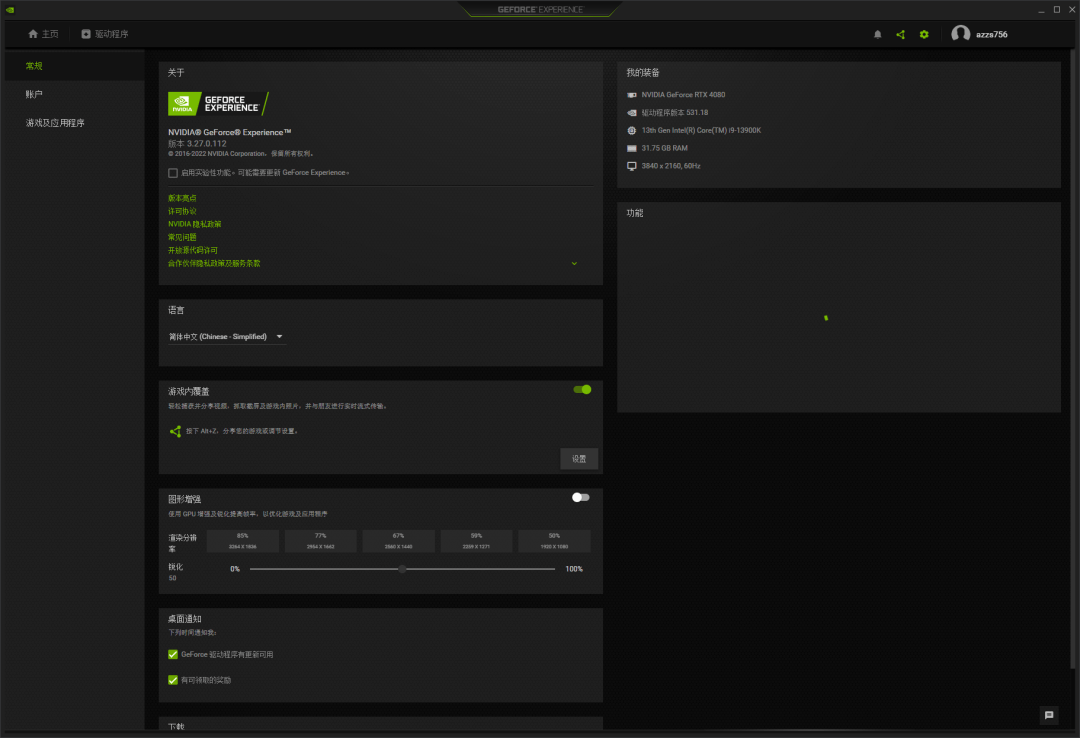Screen dimensions: 1080x738
Task: Click the '版本 3.27.0.112' version text
Action: pos(197,144)
